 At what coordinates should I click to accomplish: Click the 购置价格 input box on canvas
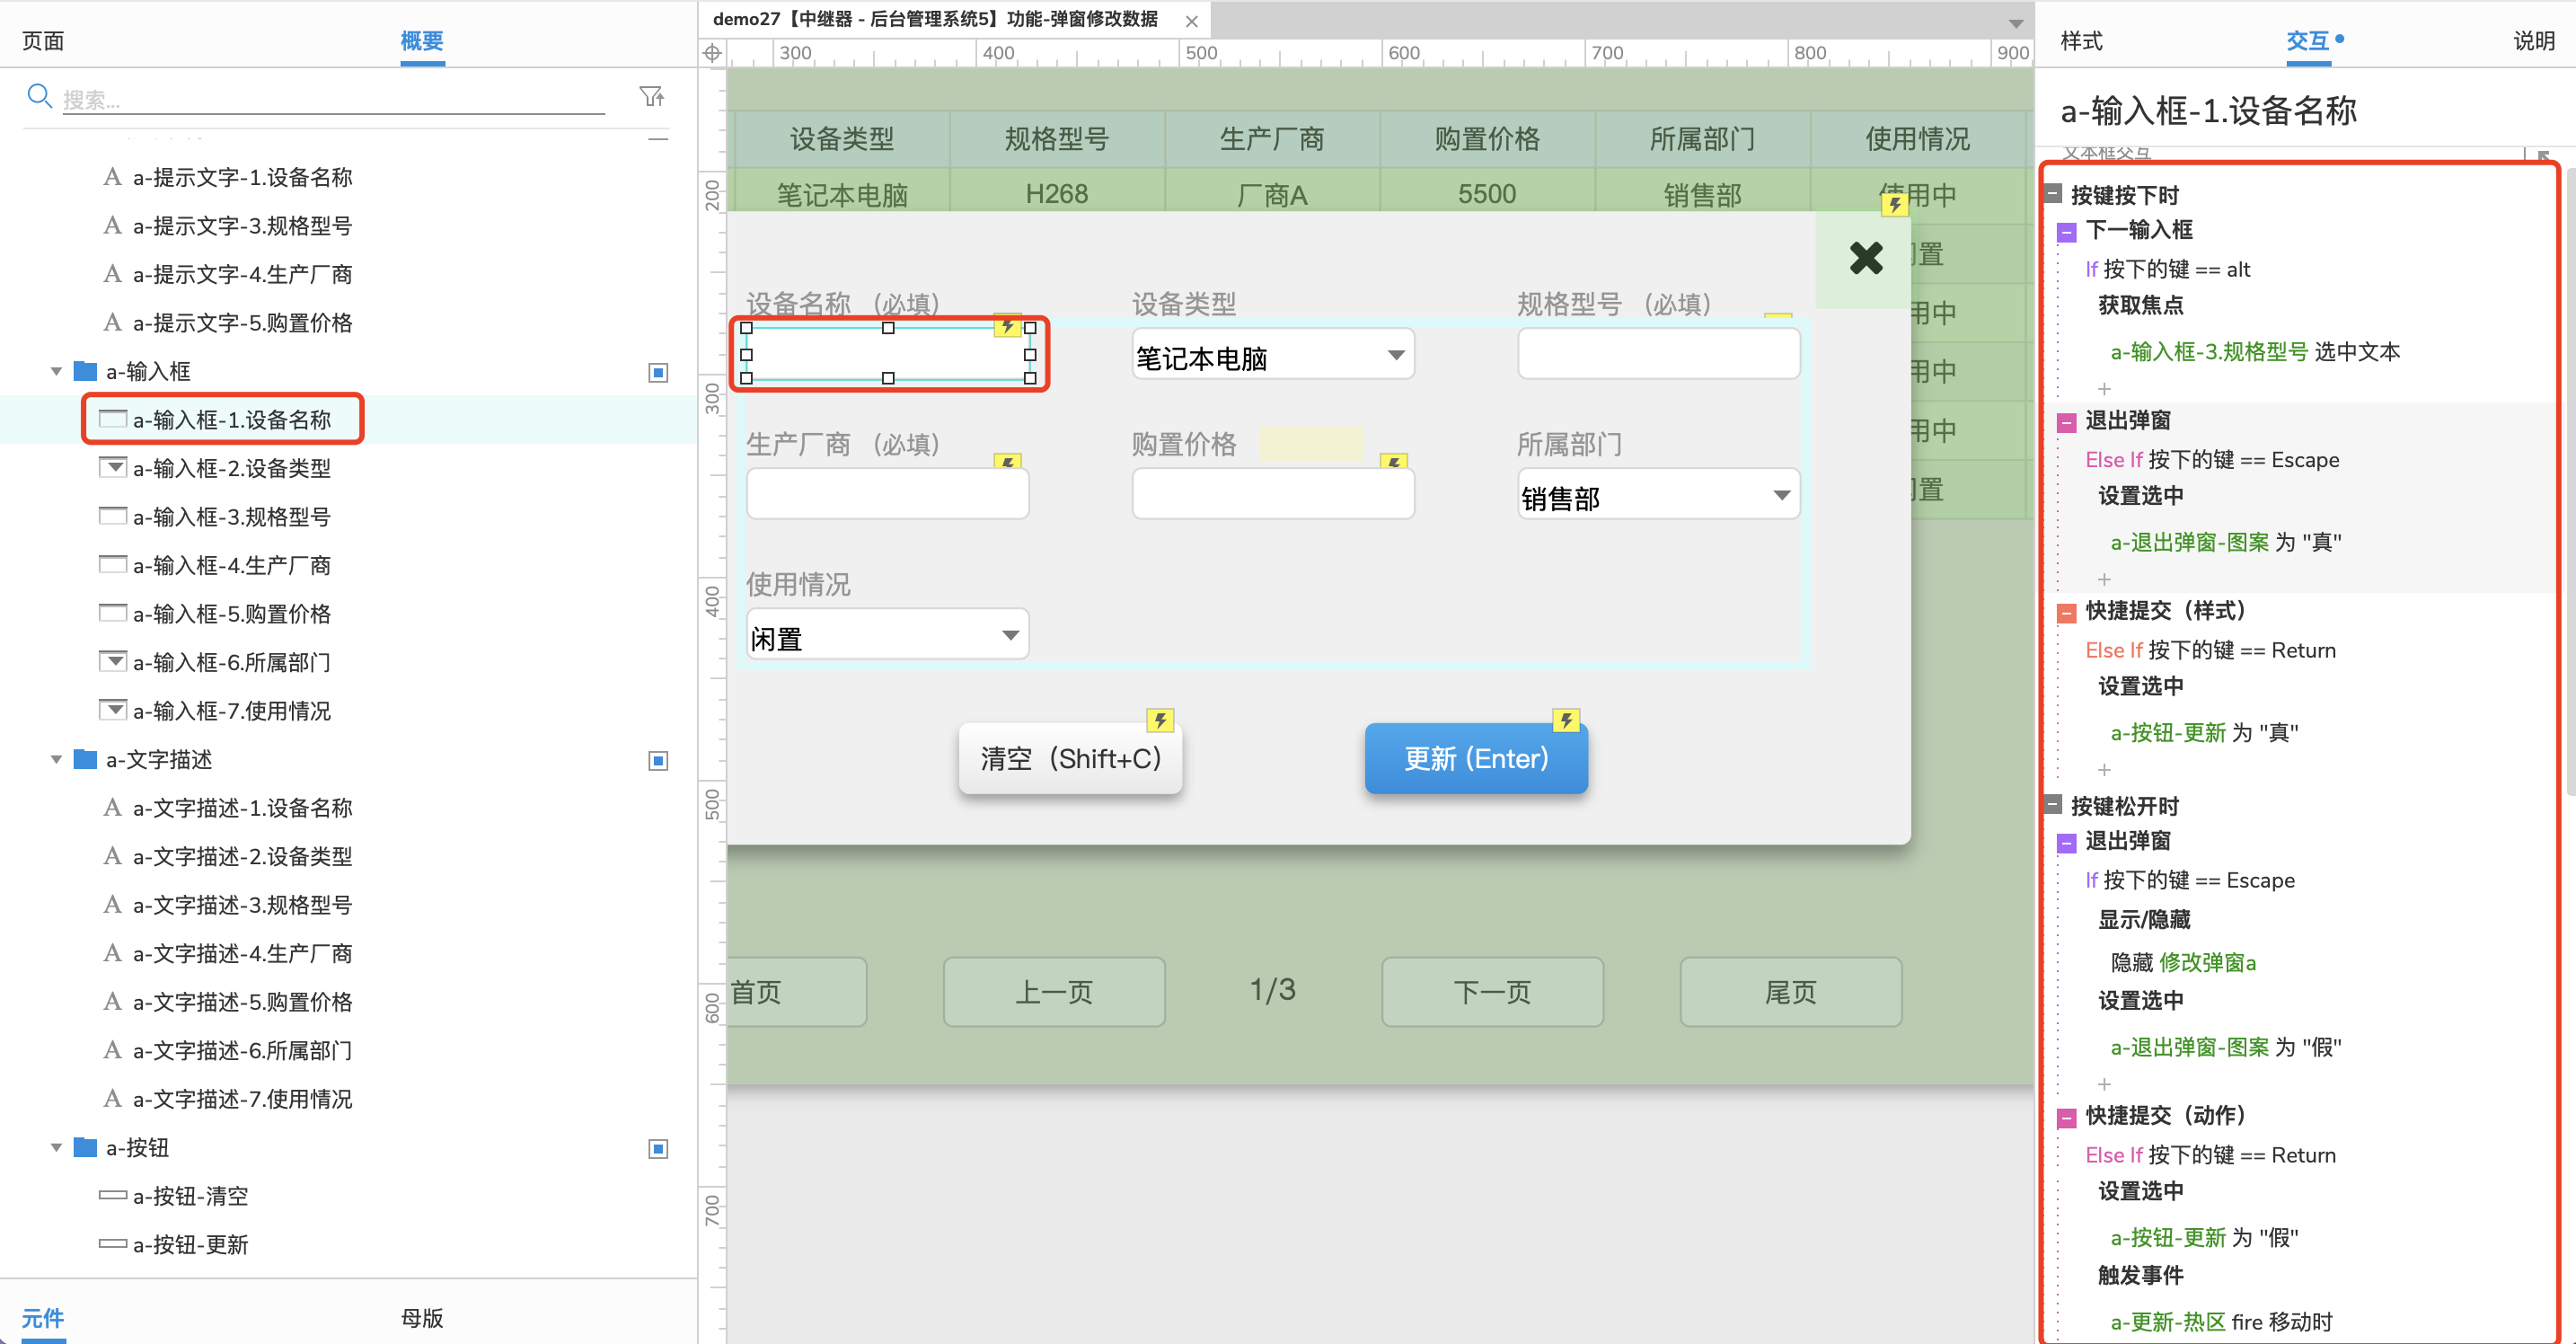pyautogui.click(x=1272, y=494)
